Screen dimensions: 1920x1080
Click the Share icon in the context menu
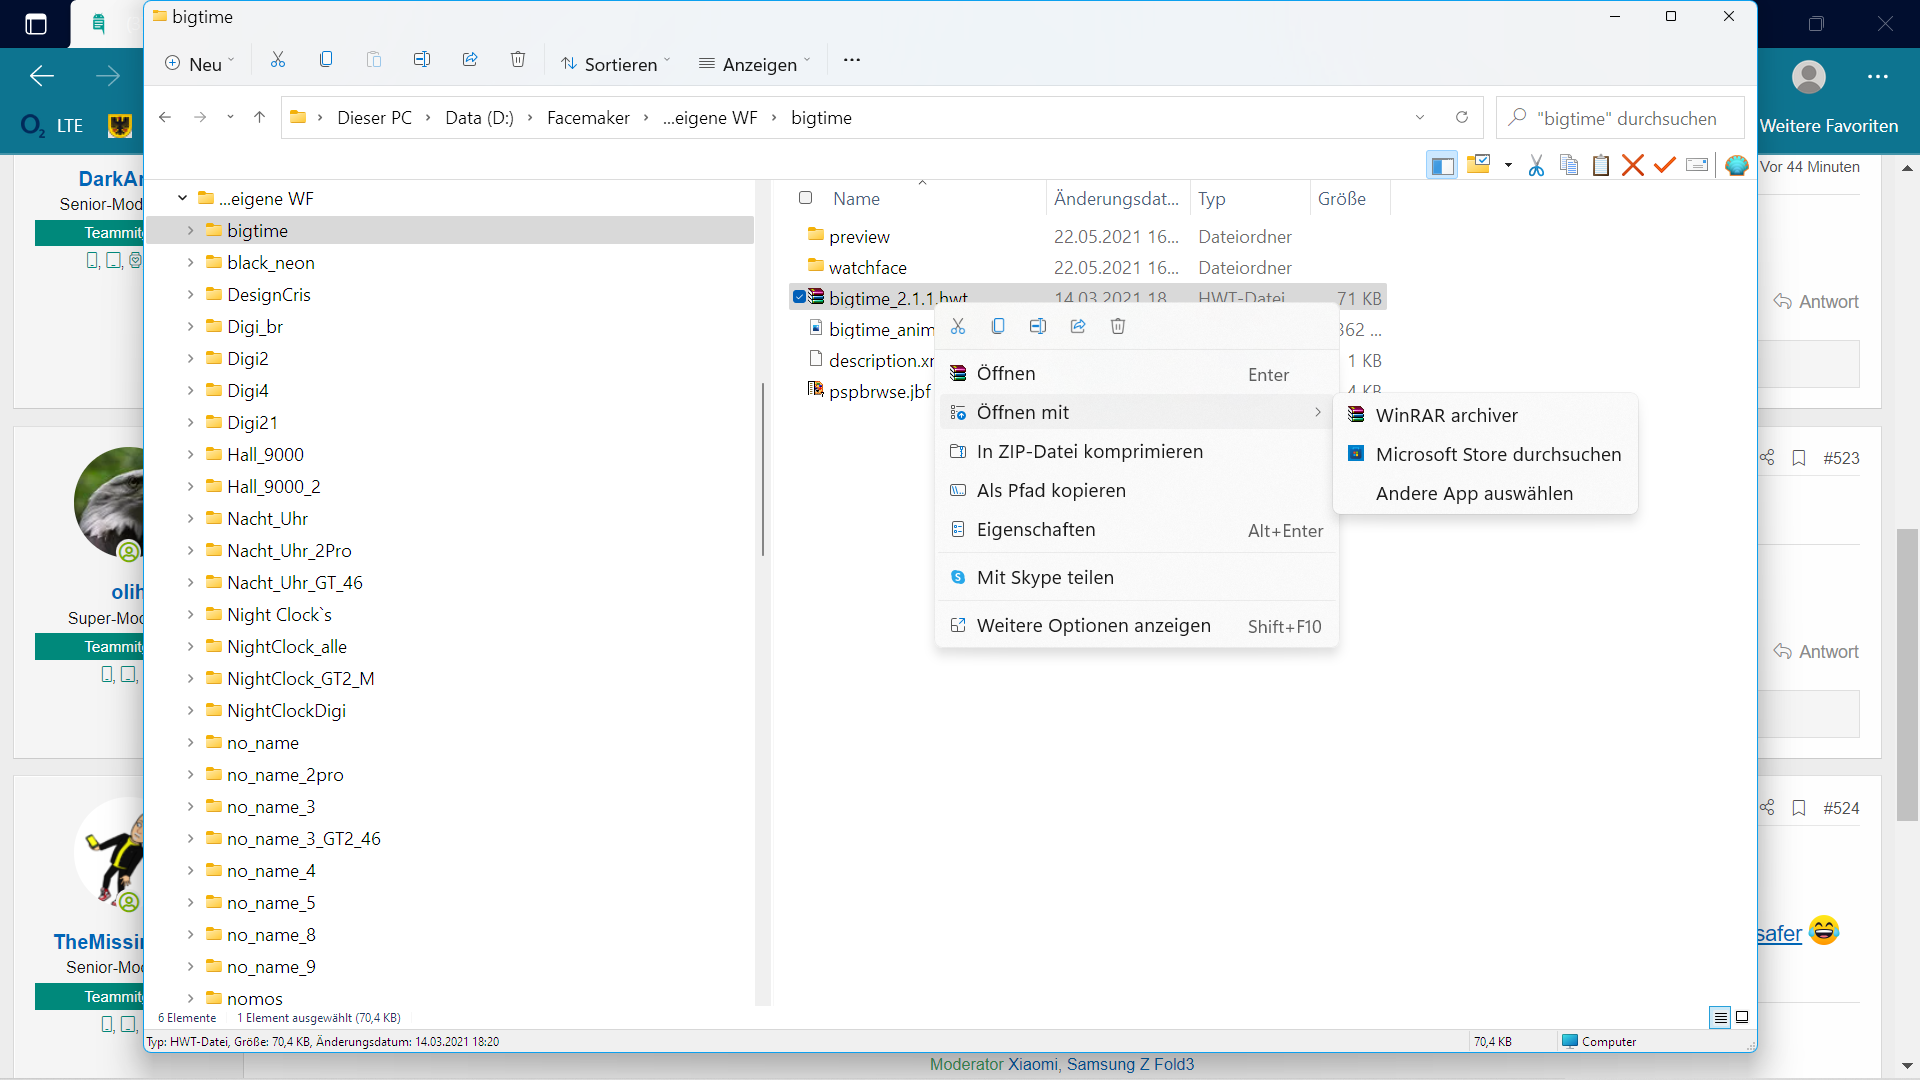pyautogui.click(x=1078, y=326)
